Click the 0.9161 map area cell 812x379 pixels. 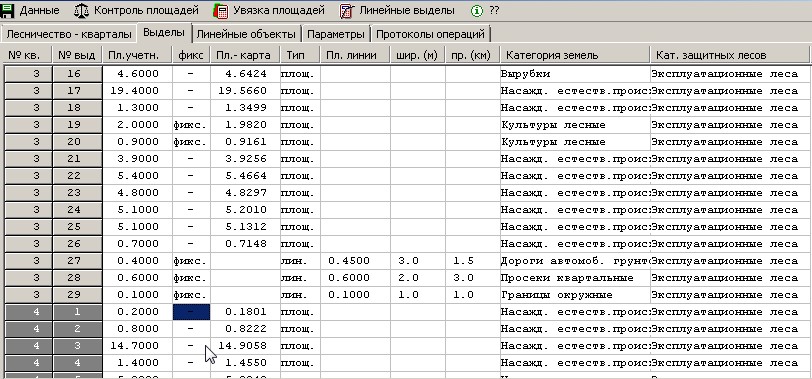tap(245, 142)
